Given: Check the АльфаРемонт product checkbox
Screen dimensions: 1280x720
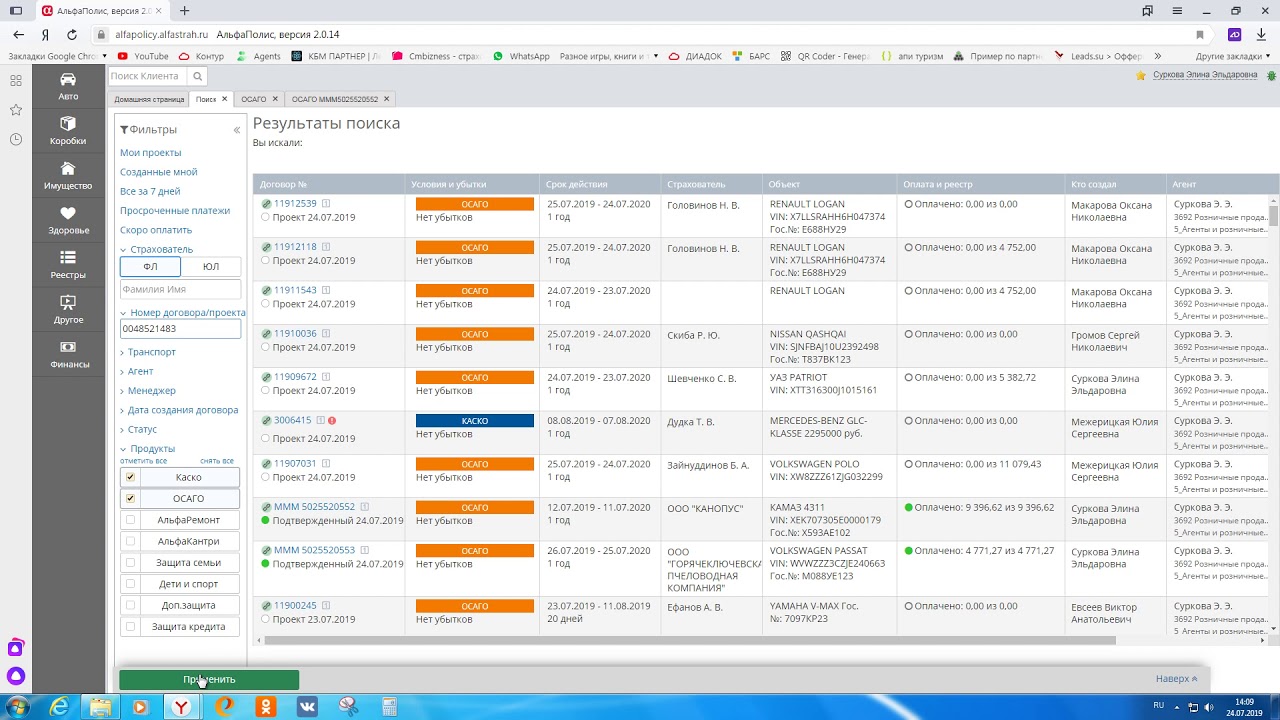Looking at the screenshot, I should [130, 520].
